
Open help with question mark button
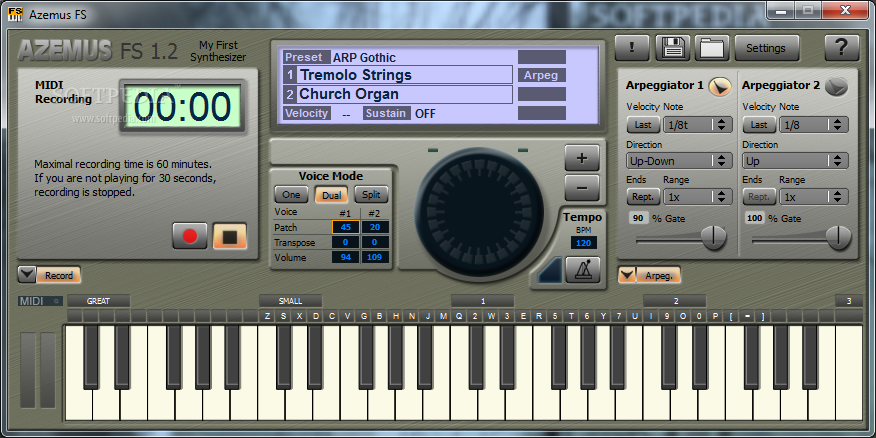(841, 48)
